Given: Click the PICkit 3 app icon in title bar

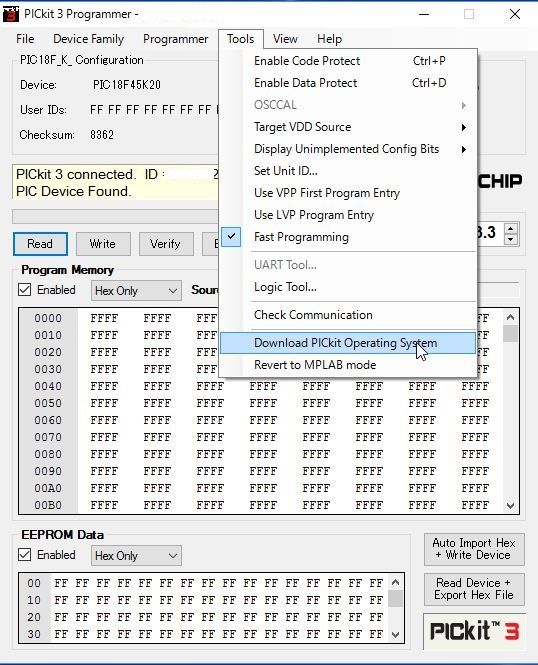Looking at the screenshot, I should pos(11,14).
